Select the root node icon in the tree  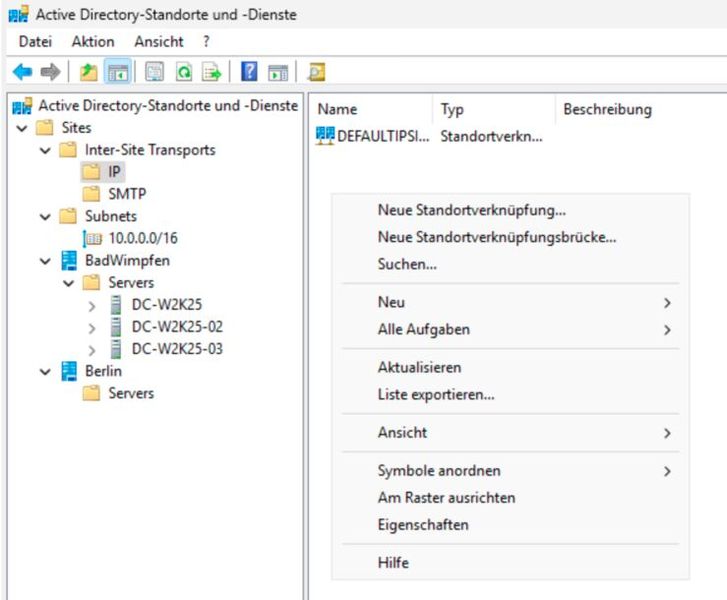(22, 106)
